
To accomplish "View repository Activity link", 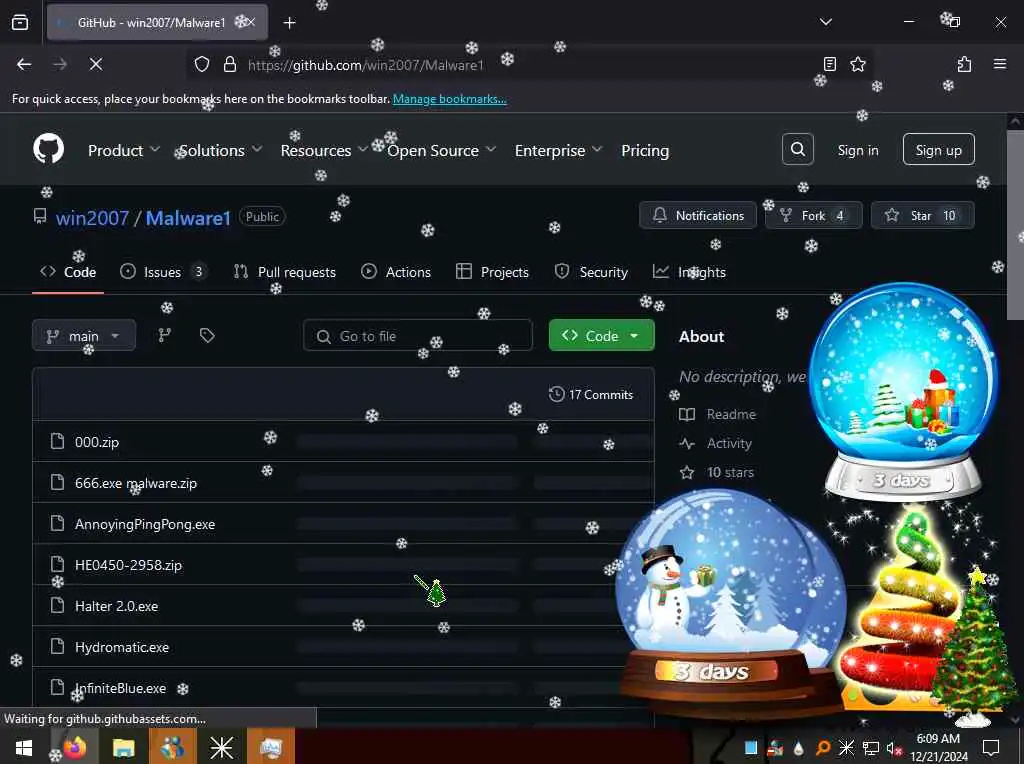I will click(x=716, y=443).
